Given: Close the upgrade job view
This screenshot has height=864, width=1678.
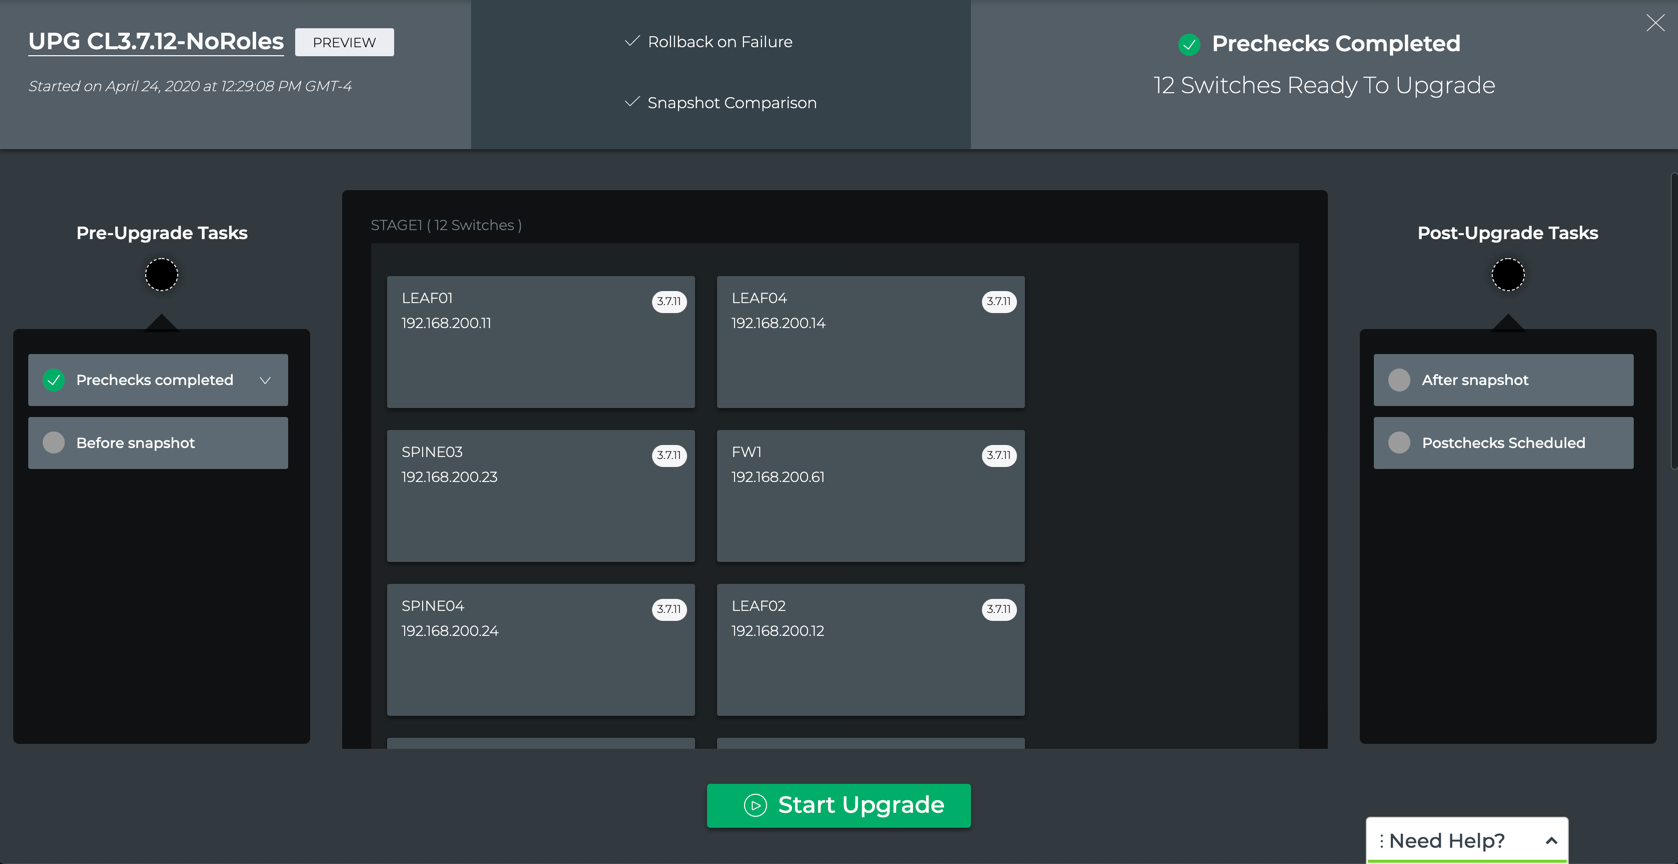Looking at the screenshot, I should coord(1655,23).
